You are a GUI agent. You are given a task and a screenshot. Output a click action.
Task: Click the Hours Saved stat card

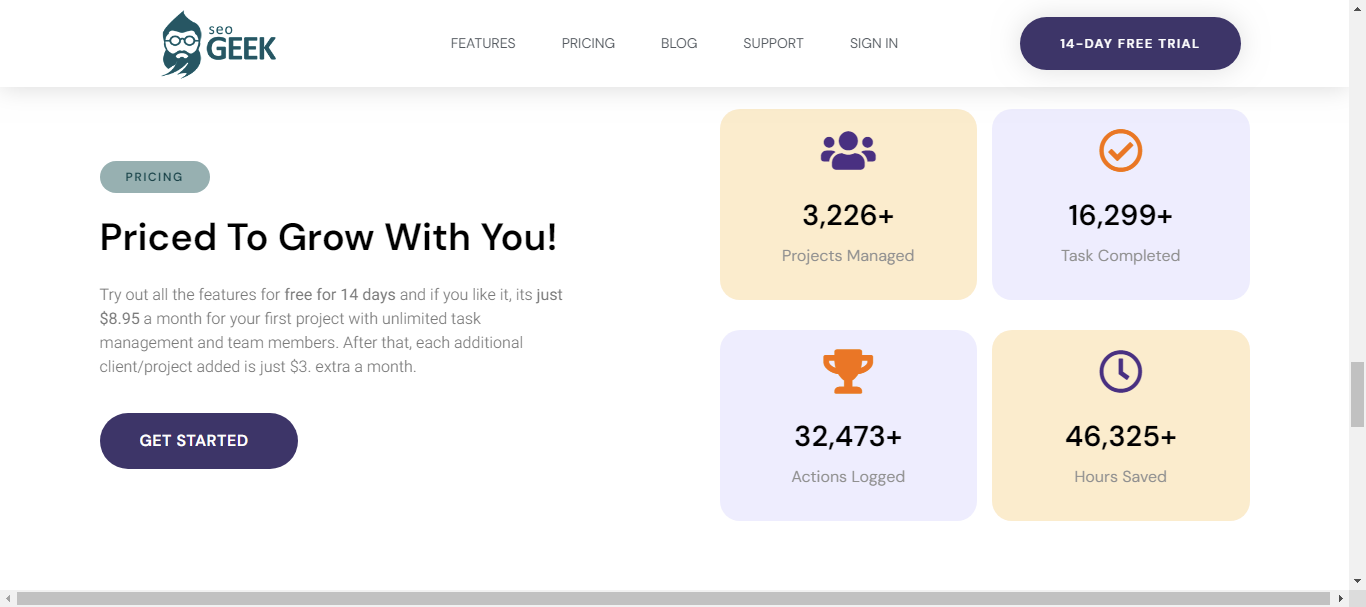tap(1120, 425)
